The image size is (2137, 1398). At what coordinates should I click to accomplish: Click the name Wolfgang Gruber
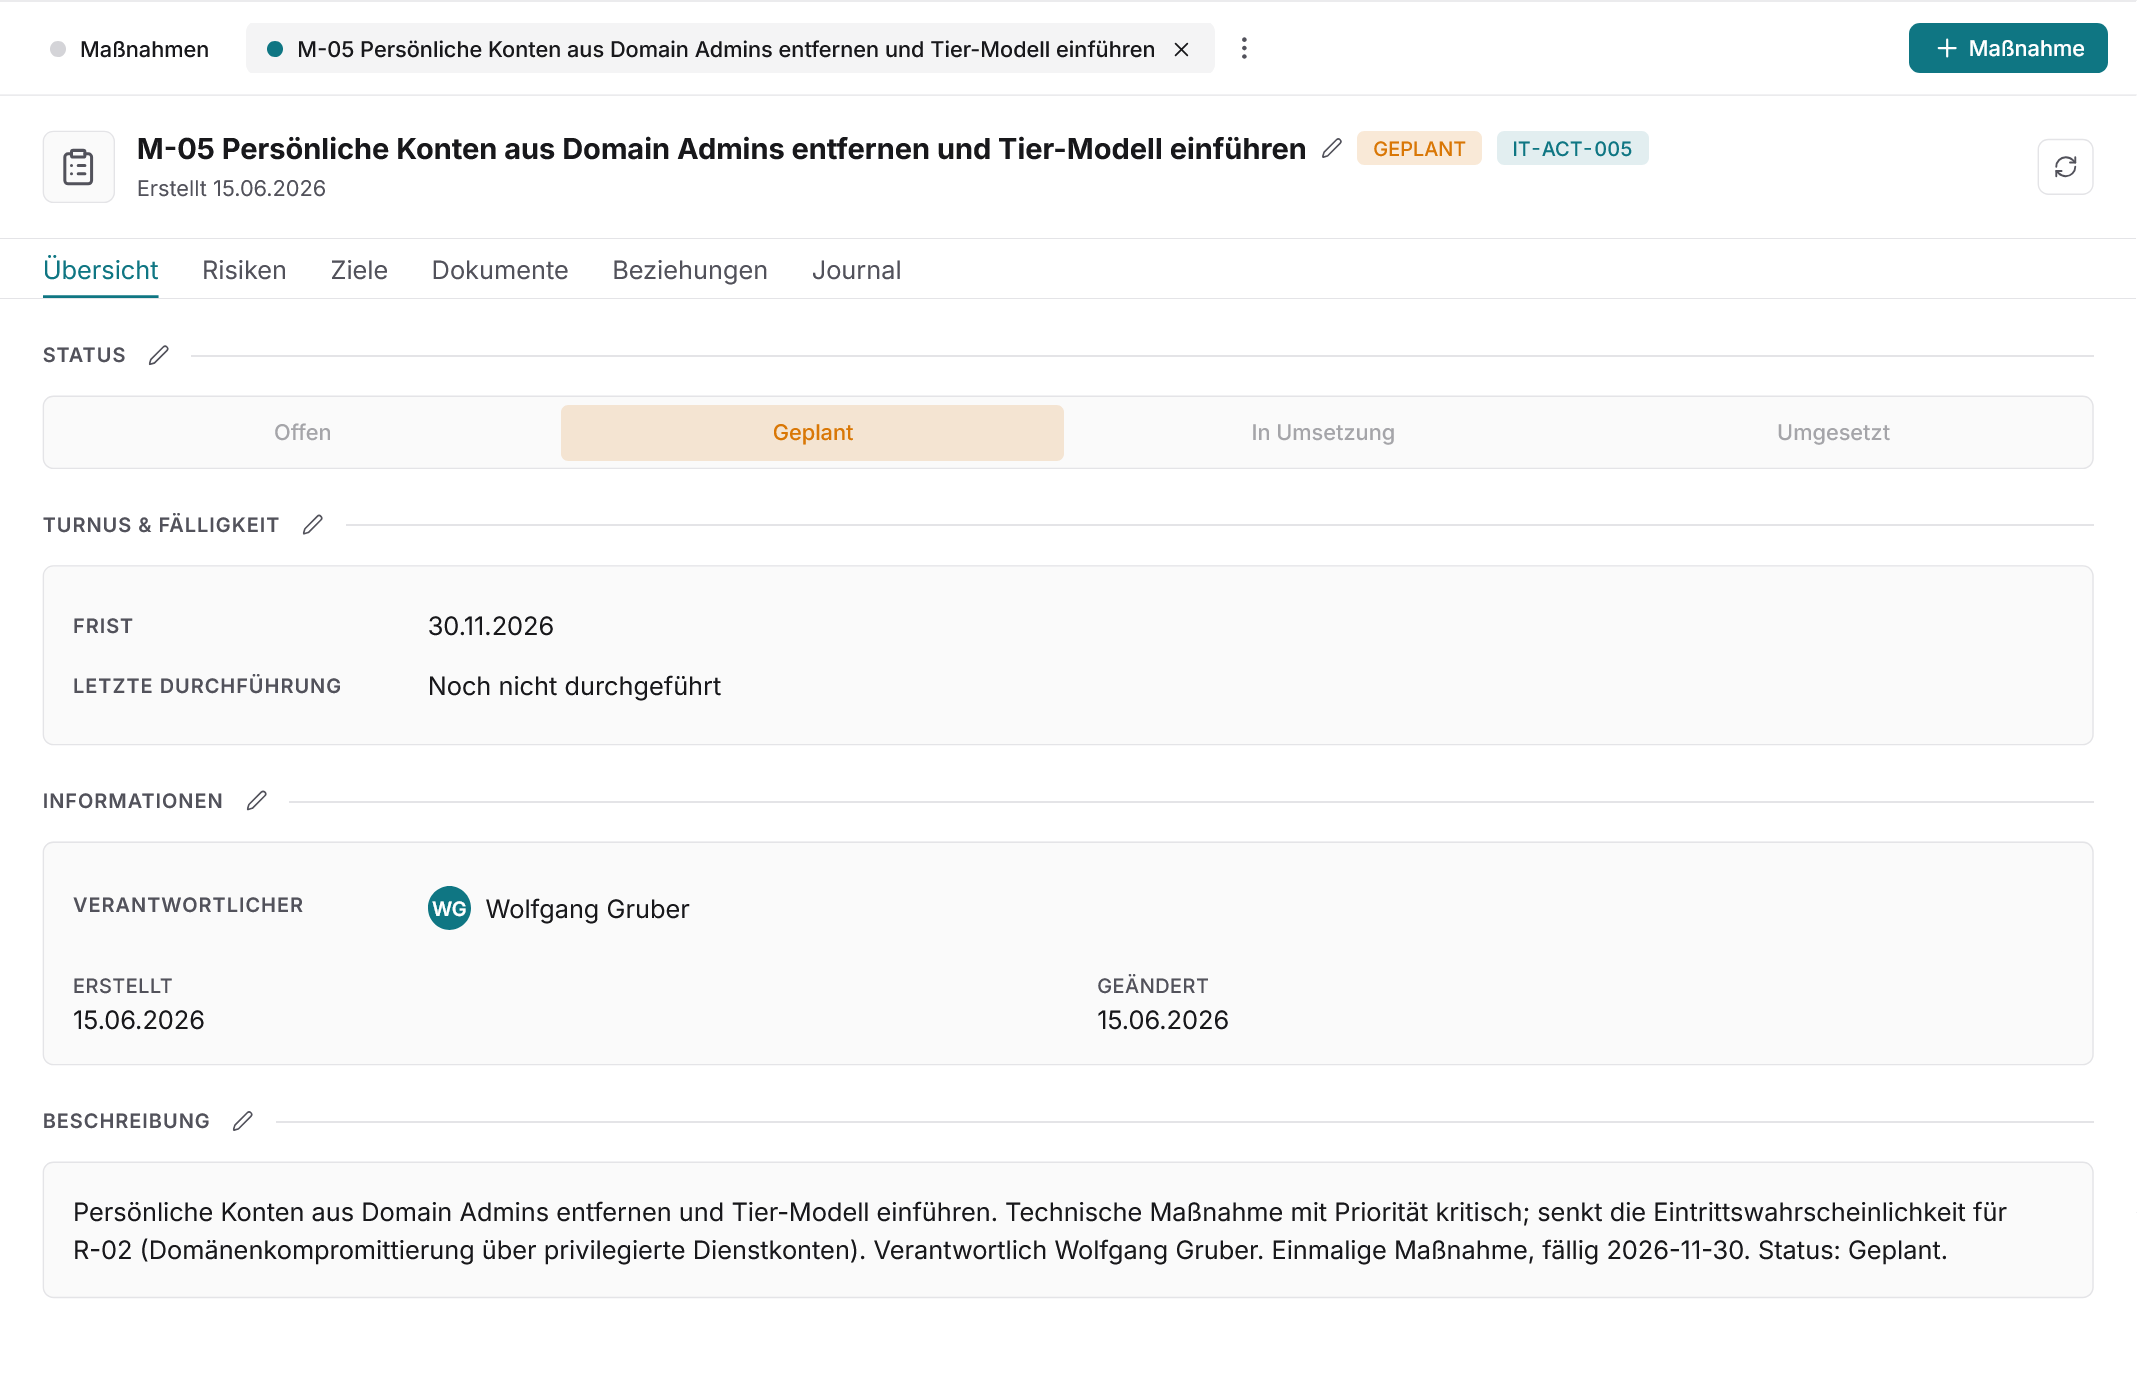[x=587, y=909]
